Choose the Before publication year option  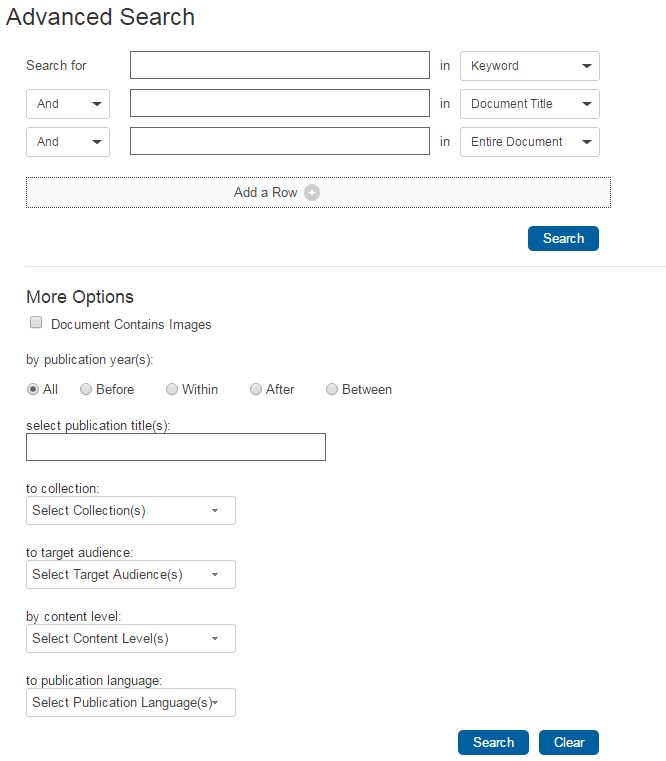point(86,389)
